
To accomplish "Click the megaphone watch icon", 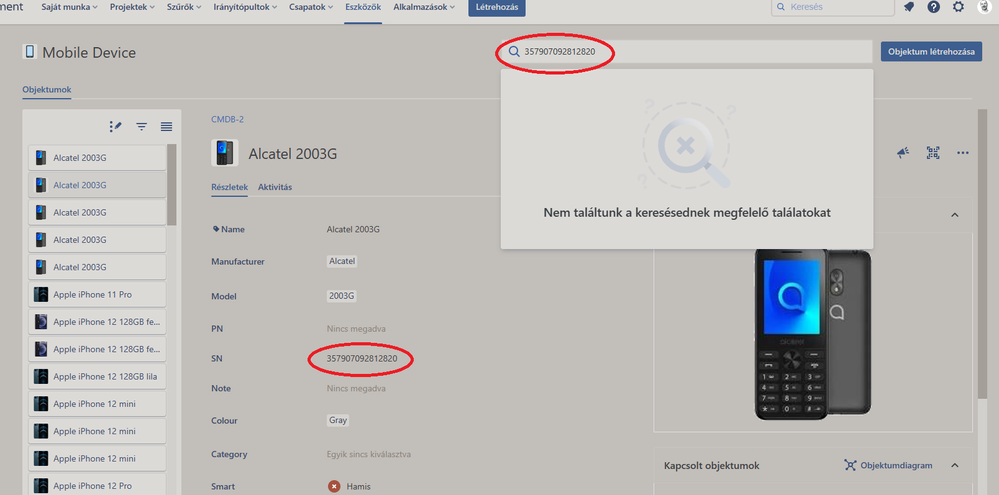I will [x=903, y=153].
